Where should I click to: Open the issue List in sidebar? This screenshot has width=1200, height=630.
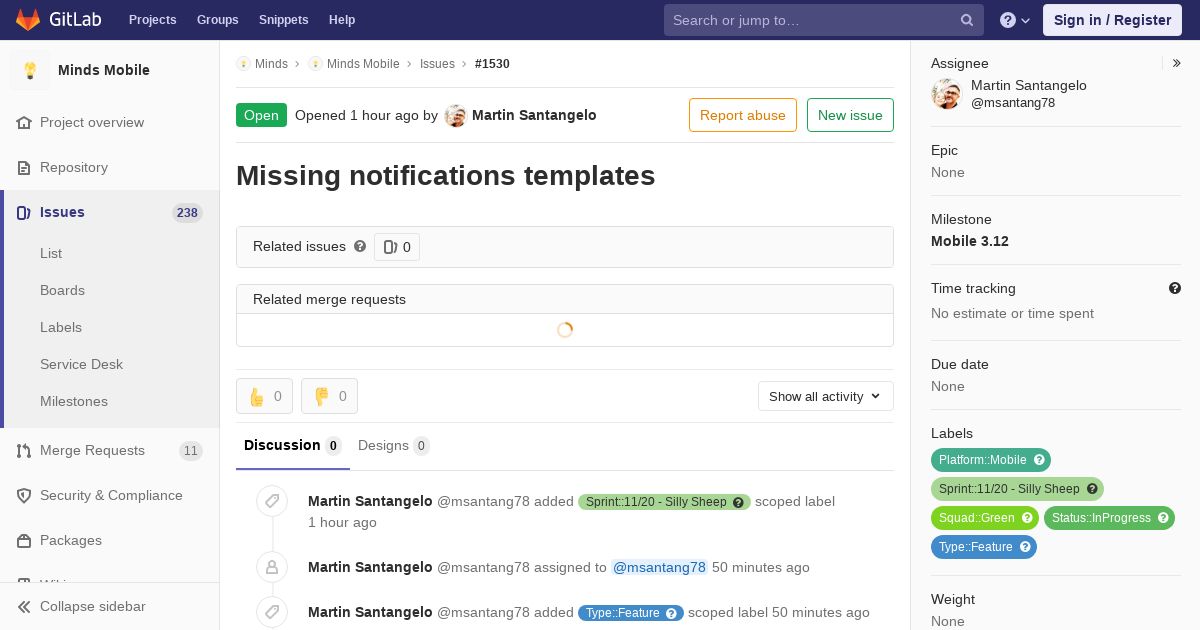pyautogui.click(x=51, y=253)
